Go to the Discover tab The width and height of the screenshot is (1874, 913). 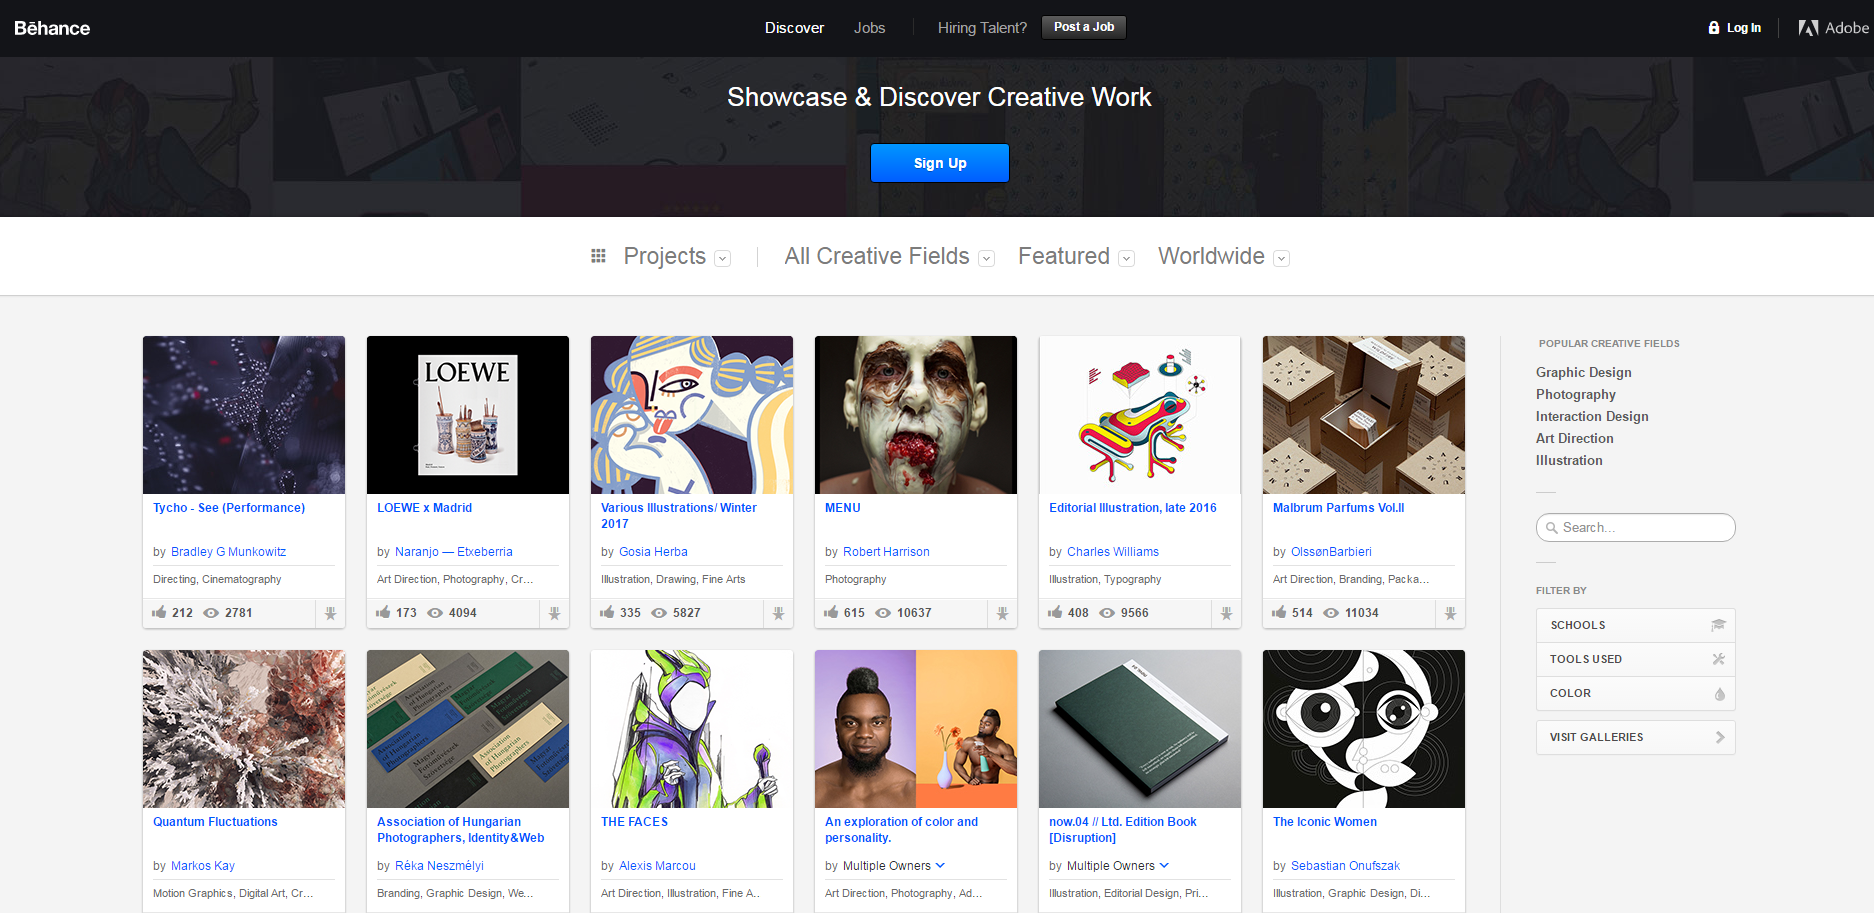tap(794, 28)
